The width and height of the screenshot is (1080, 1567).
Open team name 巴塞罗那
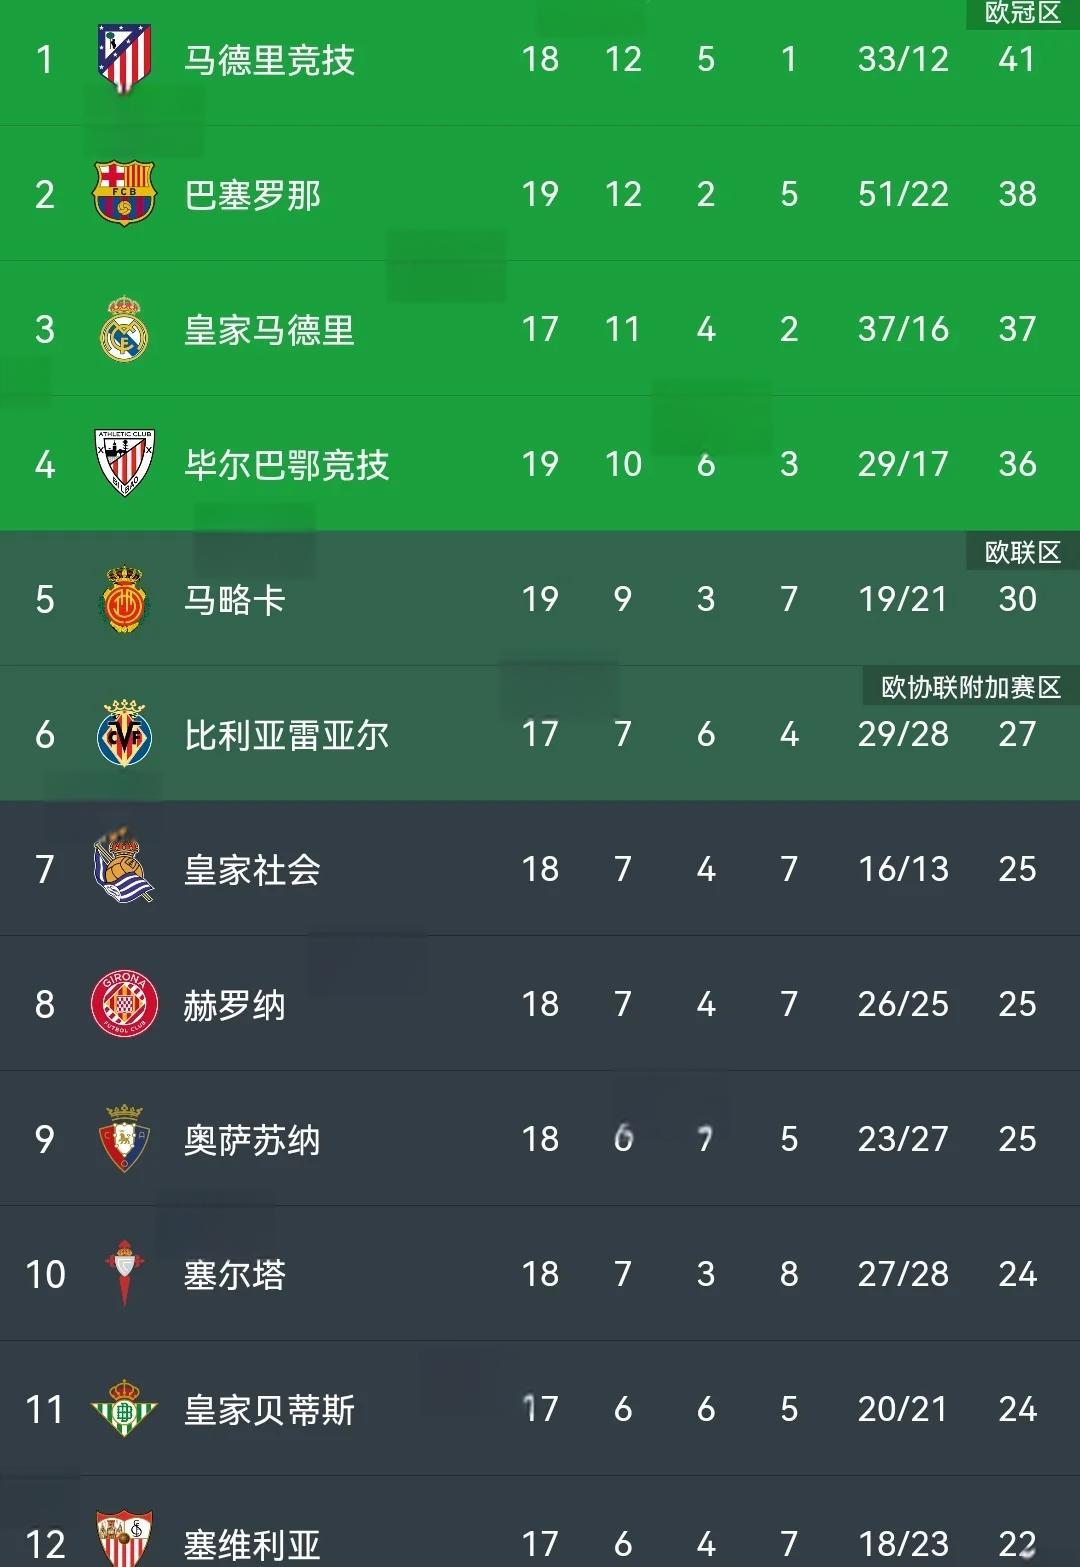(x=253, y=195)
